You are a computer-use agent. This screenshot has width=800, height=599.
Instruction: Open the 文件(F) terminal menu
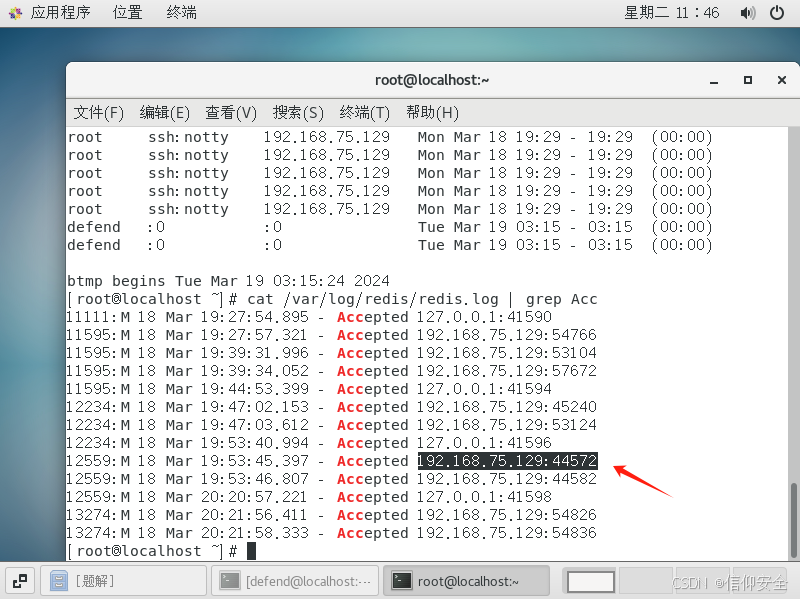pos(98,112)
